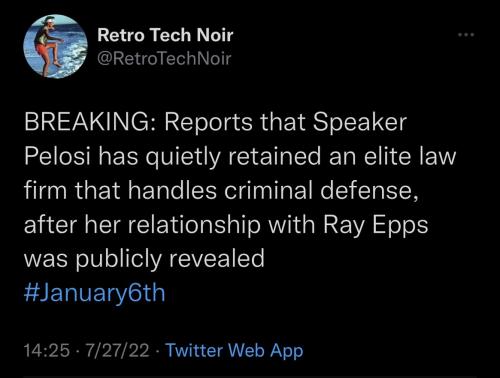Click the phrase criminal defense in the tweet
500x378 pixels.
point(321,191)
